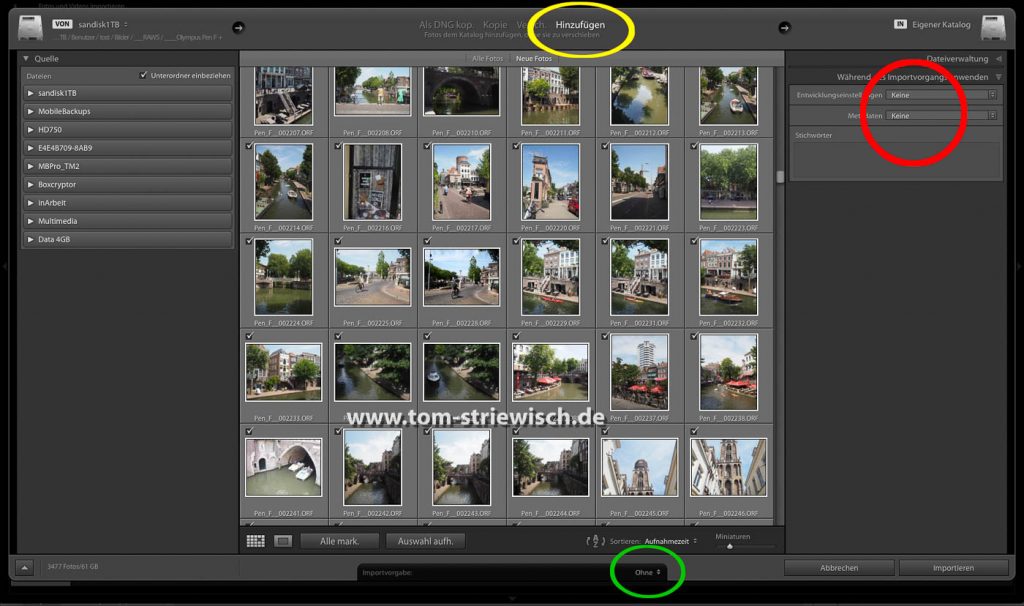Viewport: 1024px width, 606px height.
Task: Expand the MobileBackups folder
Action: (x=31, y=111)
